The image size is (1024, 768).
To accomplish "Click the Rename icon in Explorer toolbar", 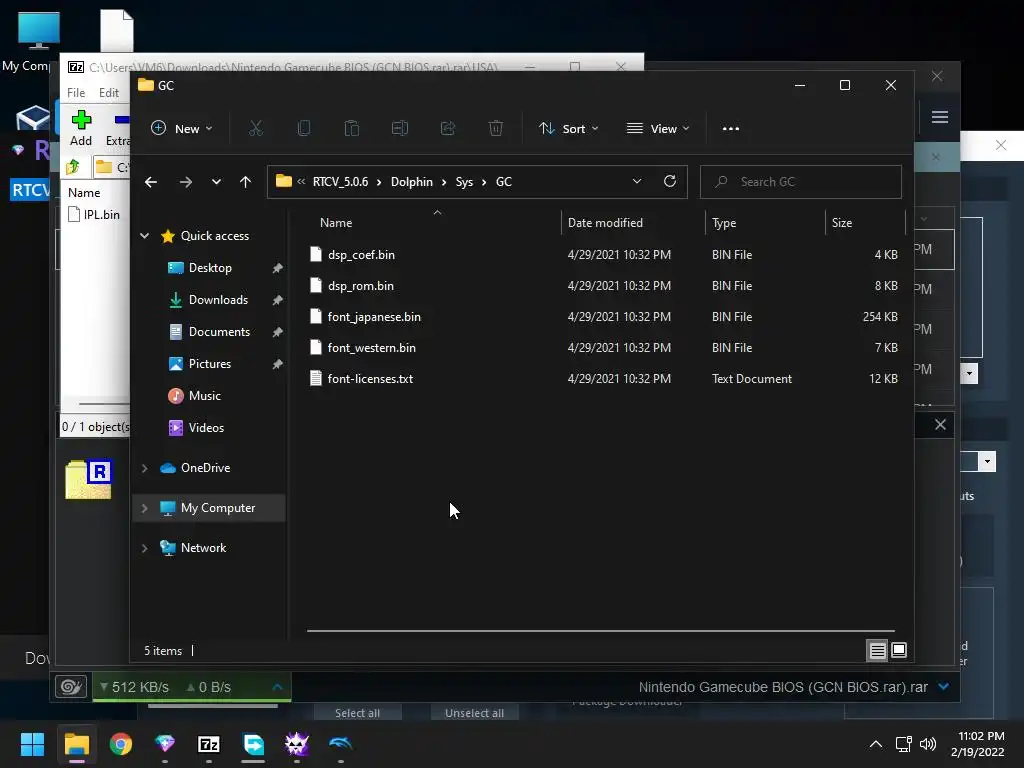I will pos(400,128).
